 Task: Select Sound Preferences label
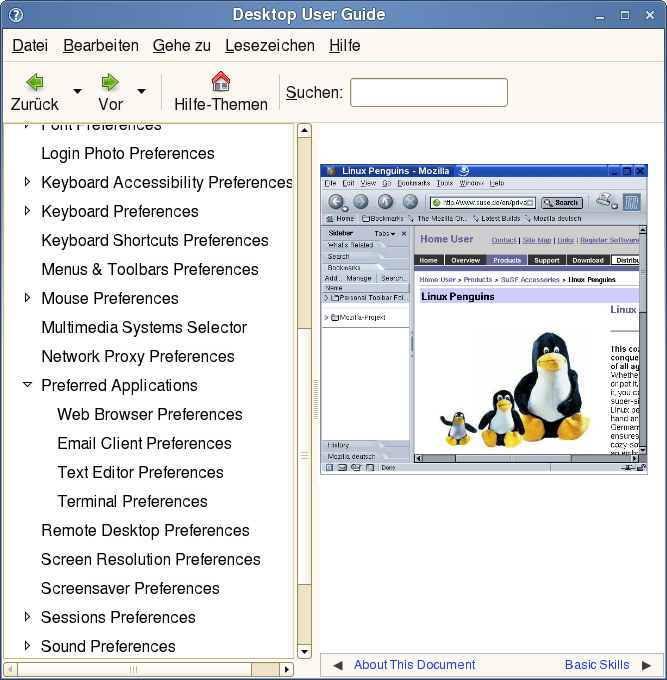(108, 647)
